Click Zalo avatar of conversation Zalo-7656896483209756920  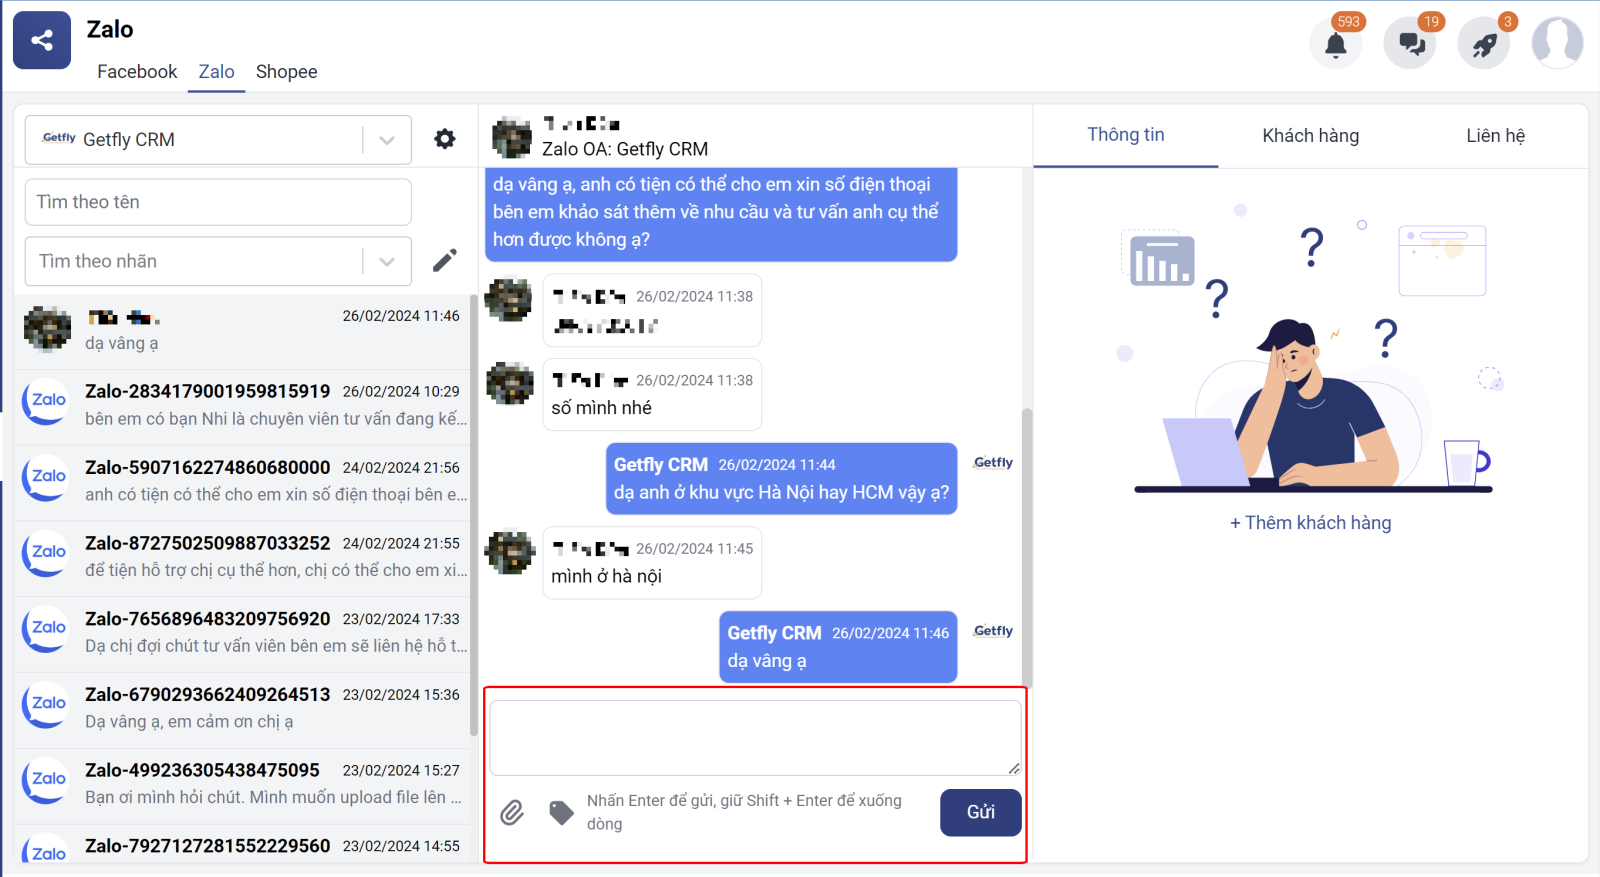[x=46, y=629]
